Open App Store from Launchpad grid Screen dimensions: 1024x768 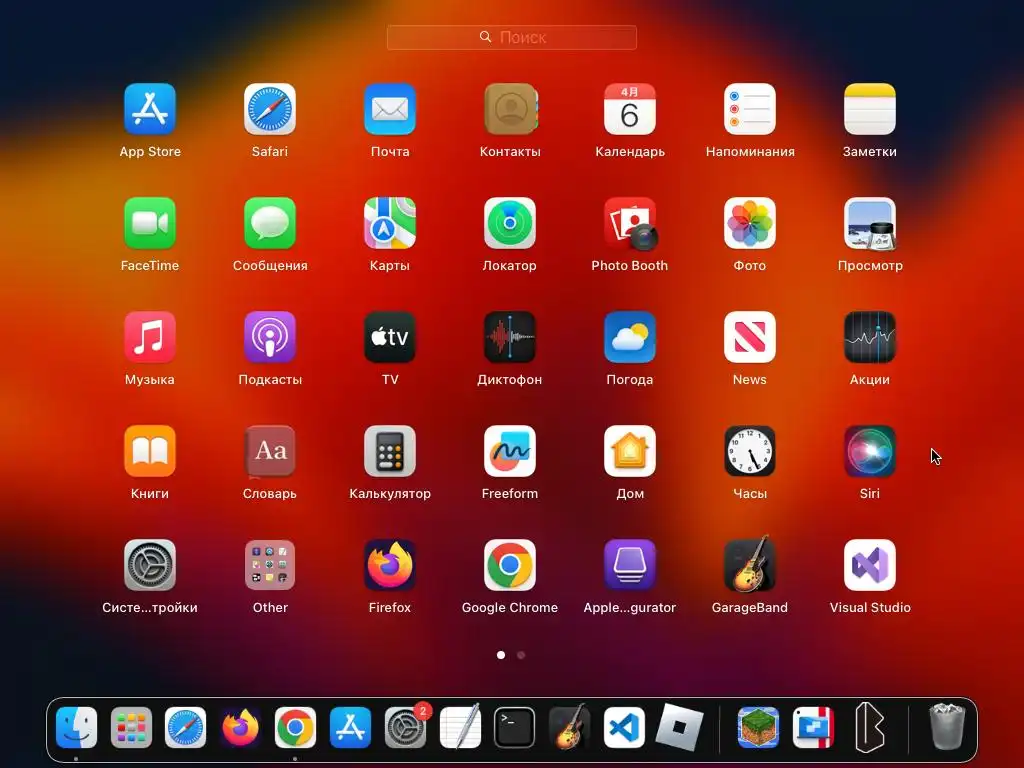tap(150, 109)
